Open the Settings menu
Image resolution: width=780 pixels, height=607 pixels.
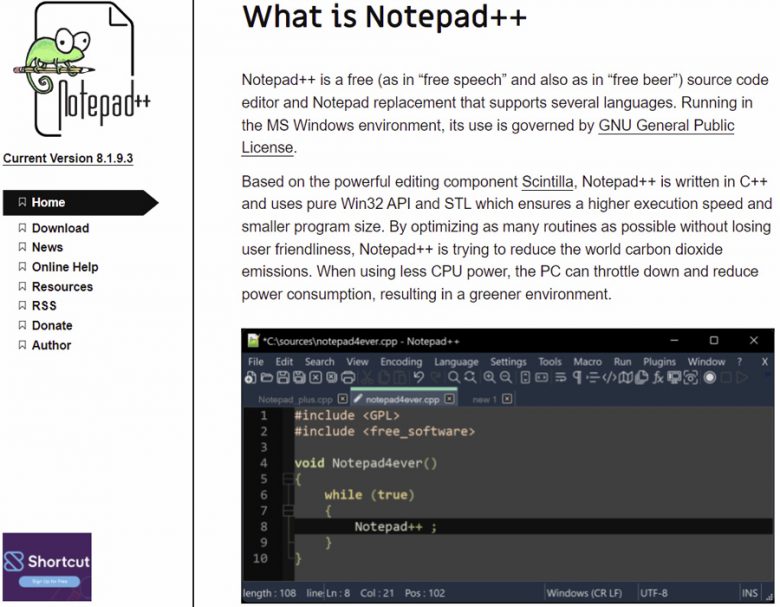pyautogui.click(x=508, y=362)
